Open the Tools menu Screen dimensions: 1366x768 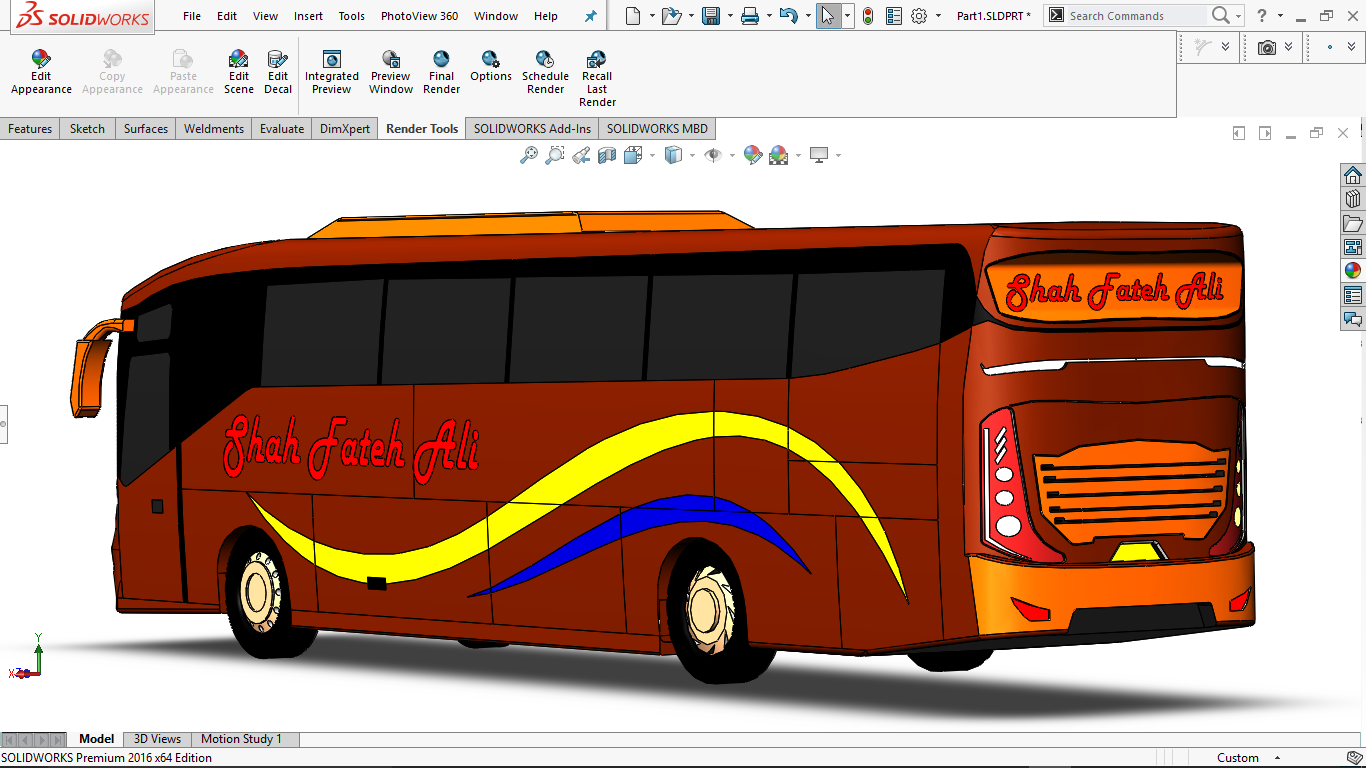pyautogui.click(x=352, y=16)
